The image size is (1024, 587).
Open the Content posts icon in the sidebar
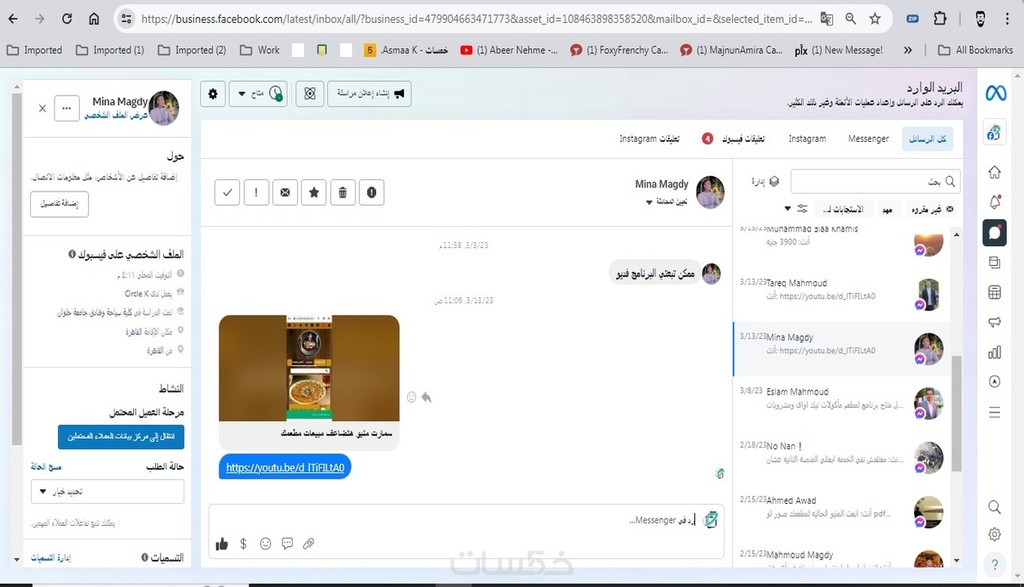[995, 262]
